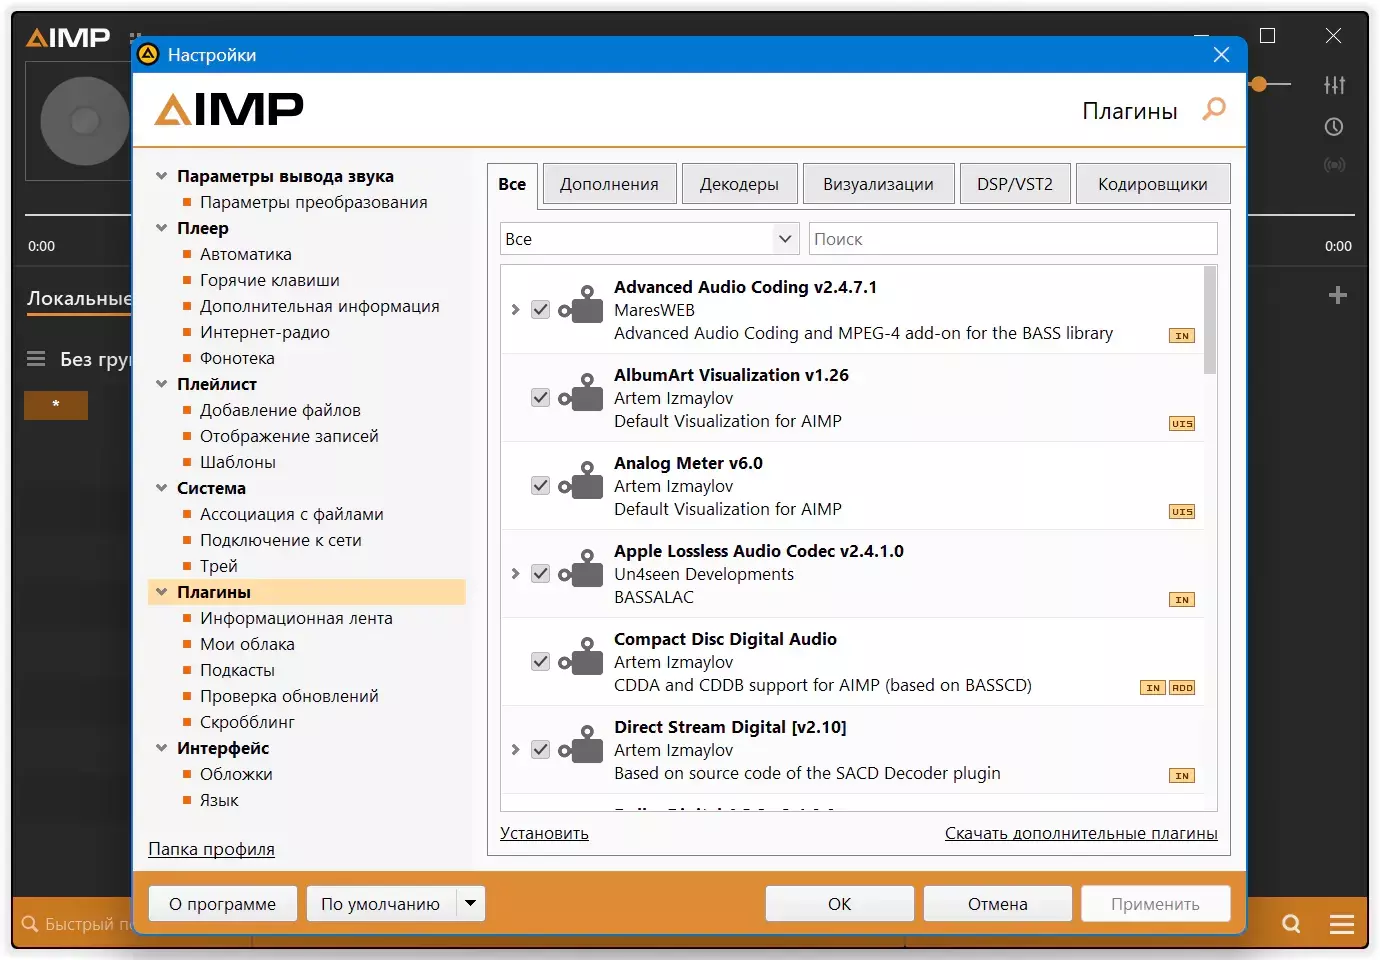Click the ADD badge on Compact Disc Digital Audio row
Viewport: 1380px width, 960px height.
[1182, 688]
